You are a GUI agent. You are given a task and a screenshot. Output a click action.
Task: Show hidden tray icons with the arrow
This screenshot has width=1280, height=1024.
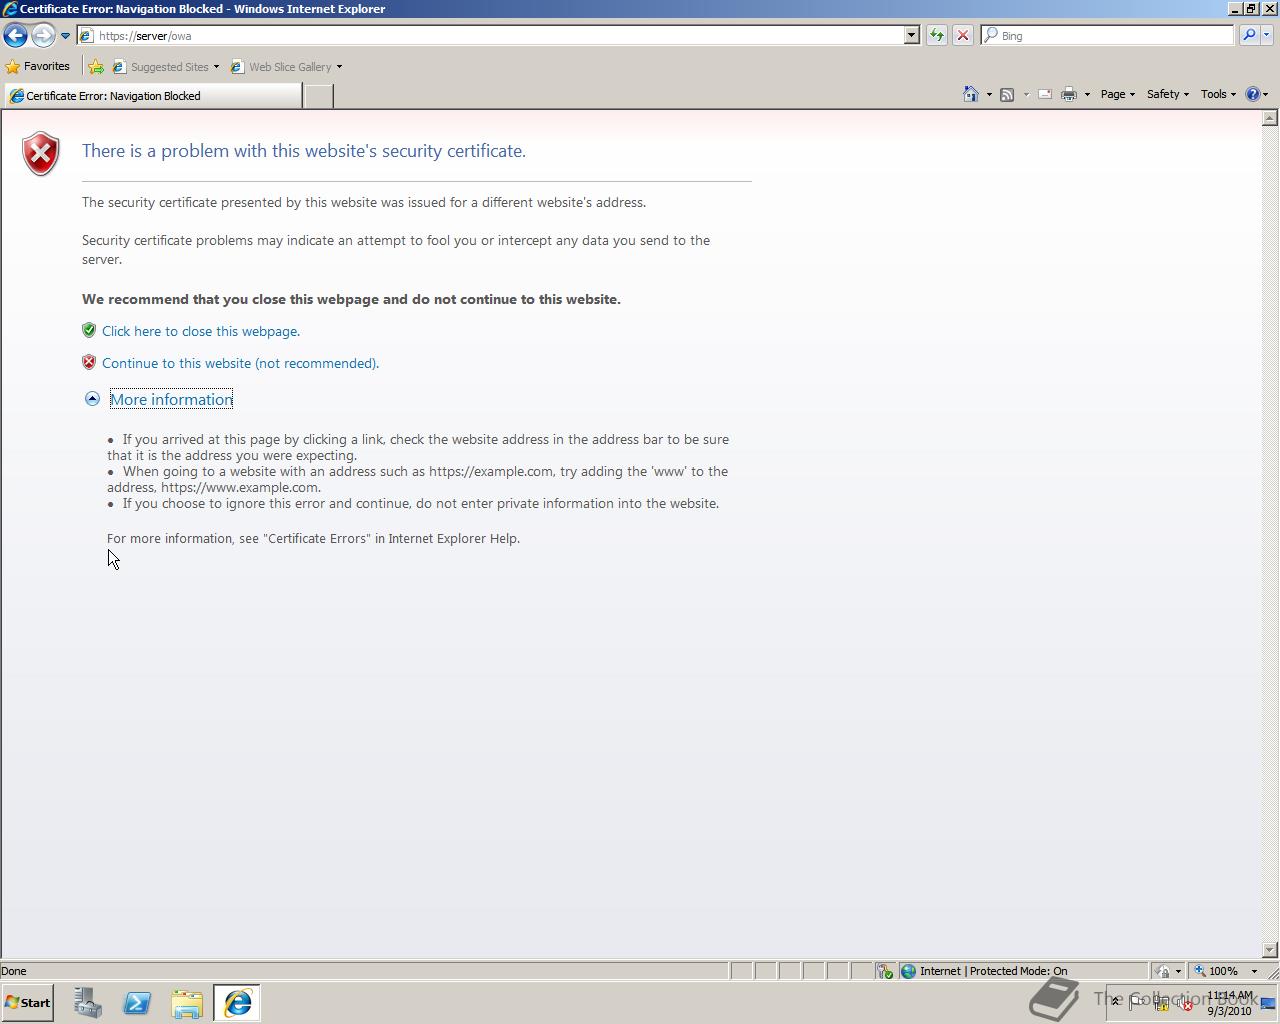tap(1116, 1003)
